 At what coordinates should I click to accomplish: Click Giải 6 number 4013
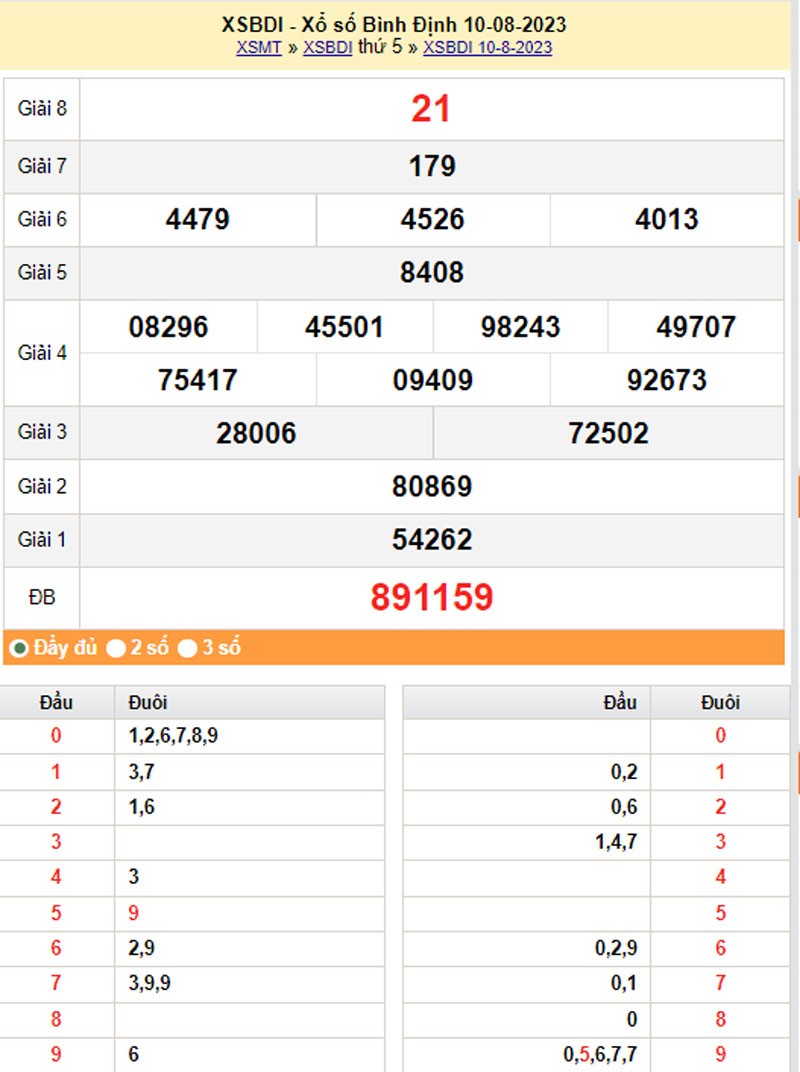point(666,219)
